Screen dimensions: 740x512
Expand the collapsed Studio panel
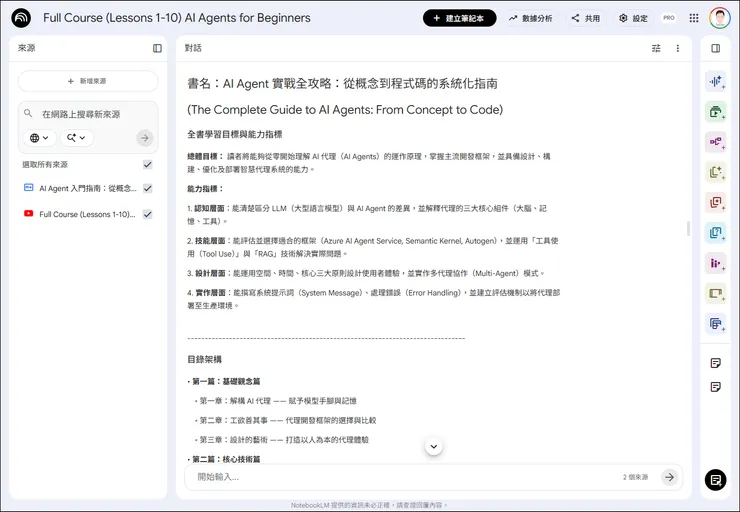[x=715, y=48]
